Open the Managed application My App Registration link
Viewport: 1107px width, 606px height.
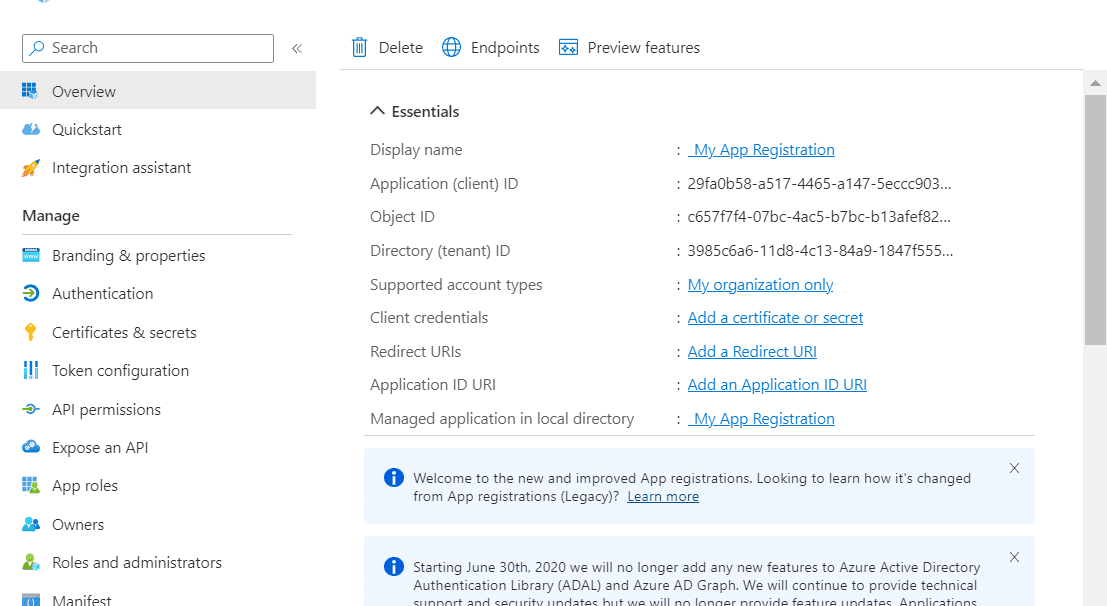(761, 419)
